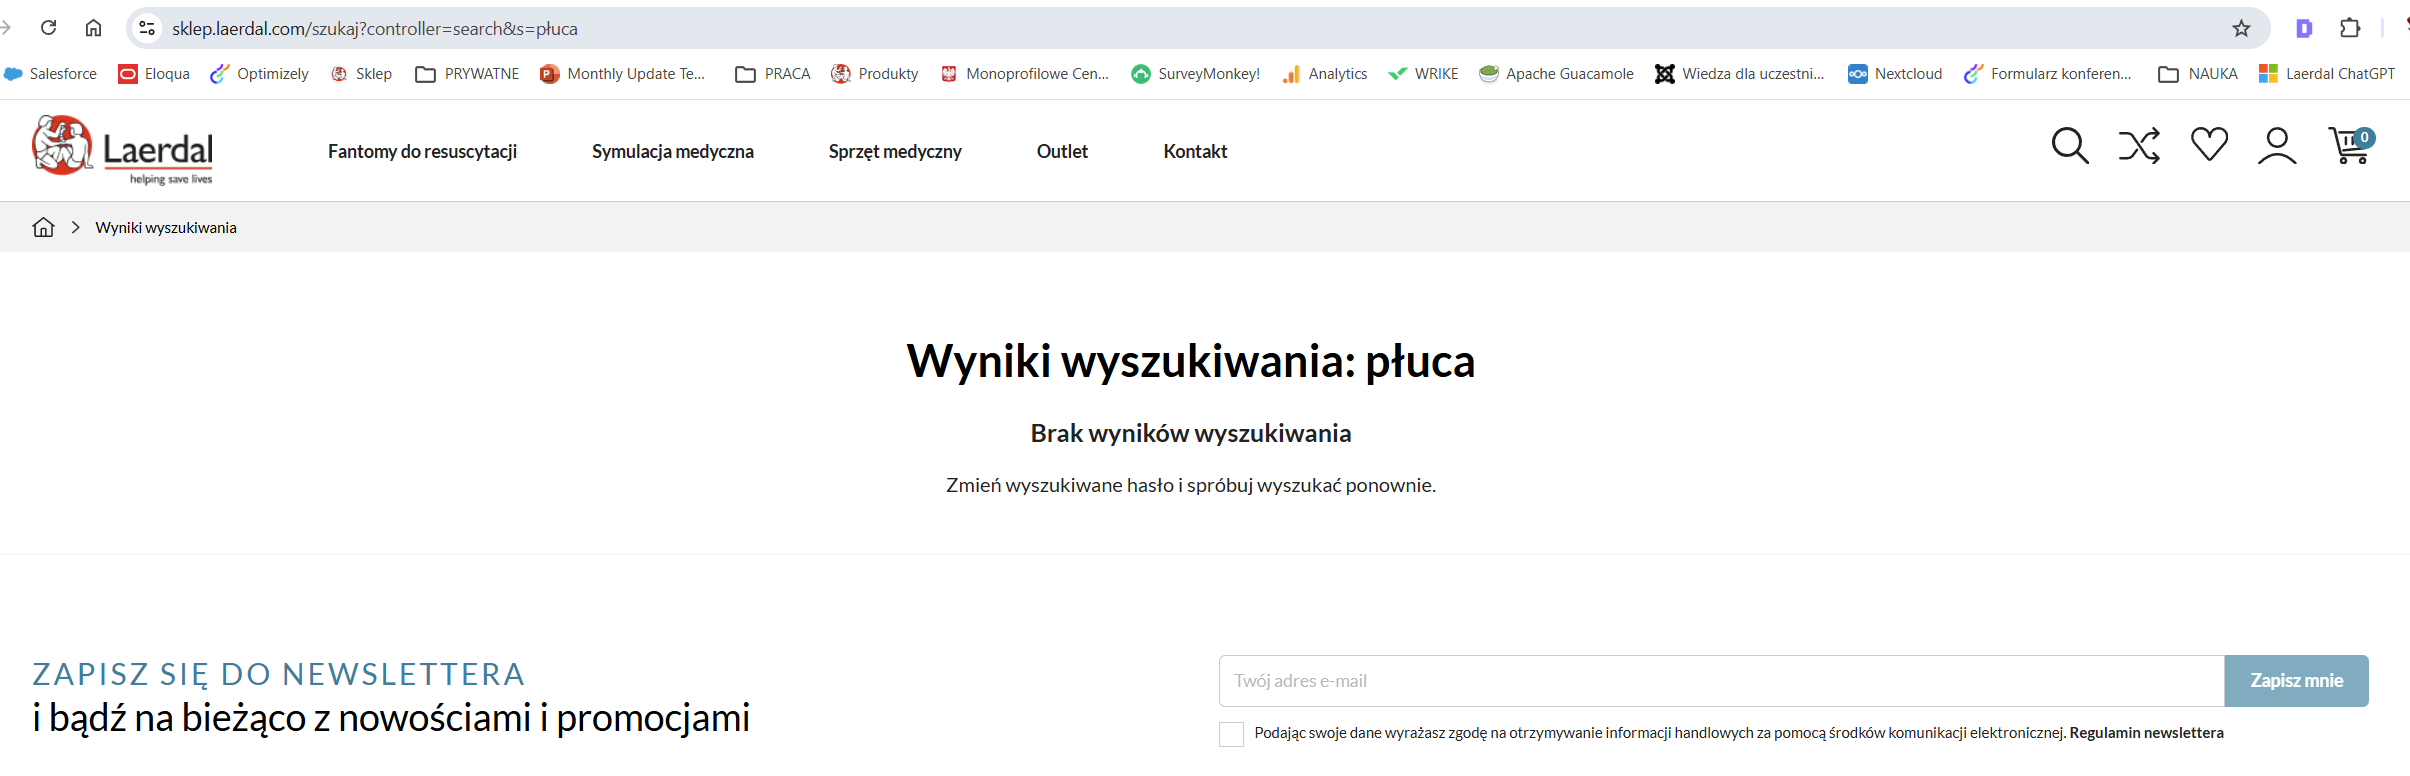This screenshot has height=776, width=2410.
Task: Focus the newsletter e-mail address field
Action: (x=1721, y=681)
